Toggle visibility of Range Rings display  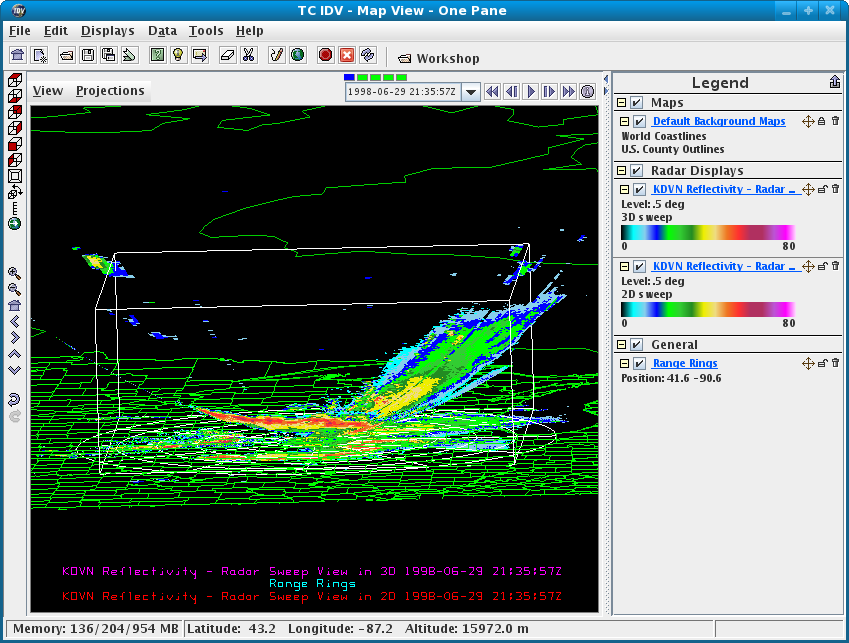click(x=639, y=364)
